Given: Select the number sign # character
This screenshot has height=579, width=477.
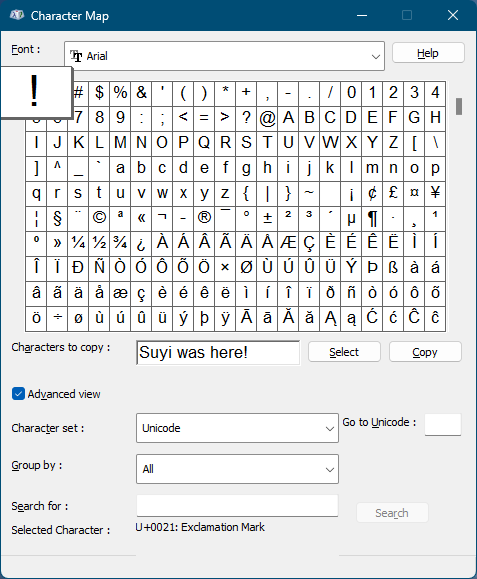Looking at the screenshot, I should pos(79,93).
